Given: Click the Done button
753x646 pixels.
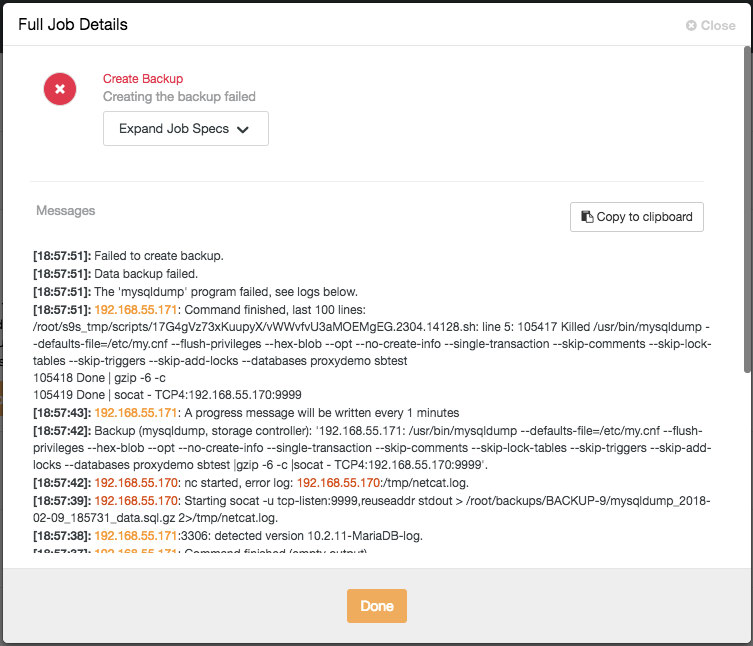Looking at the screenshot, I should [377, 606].
